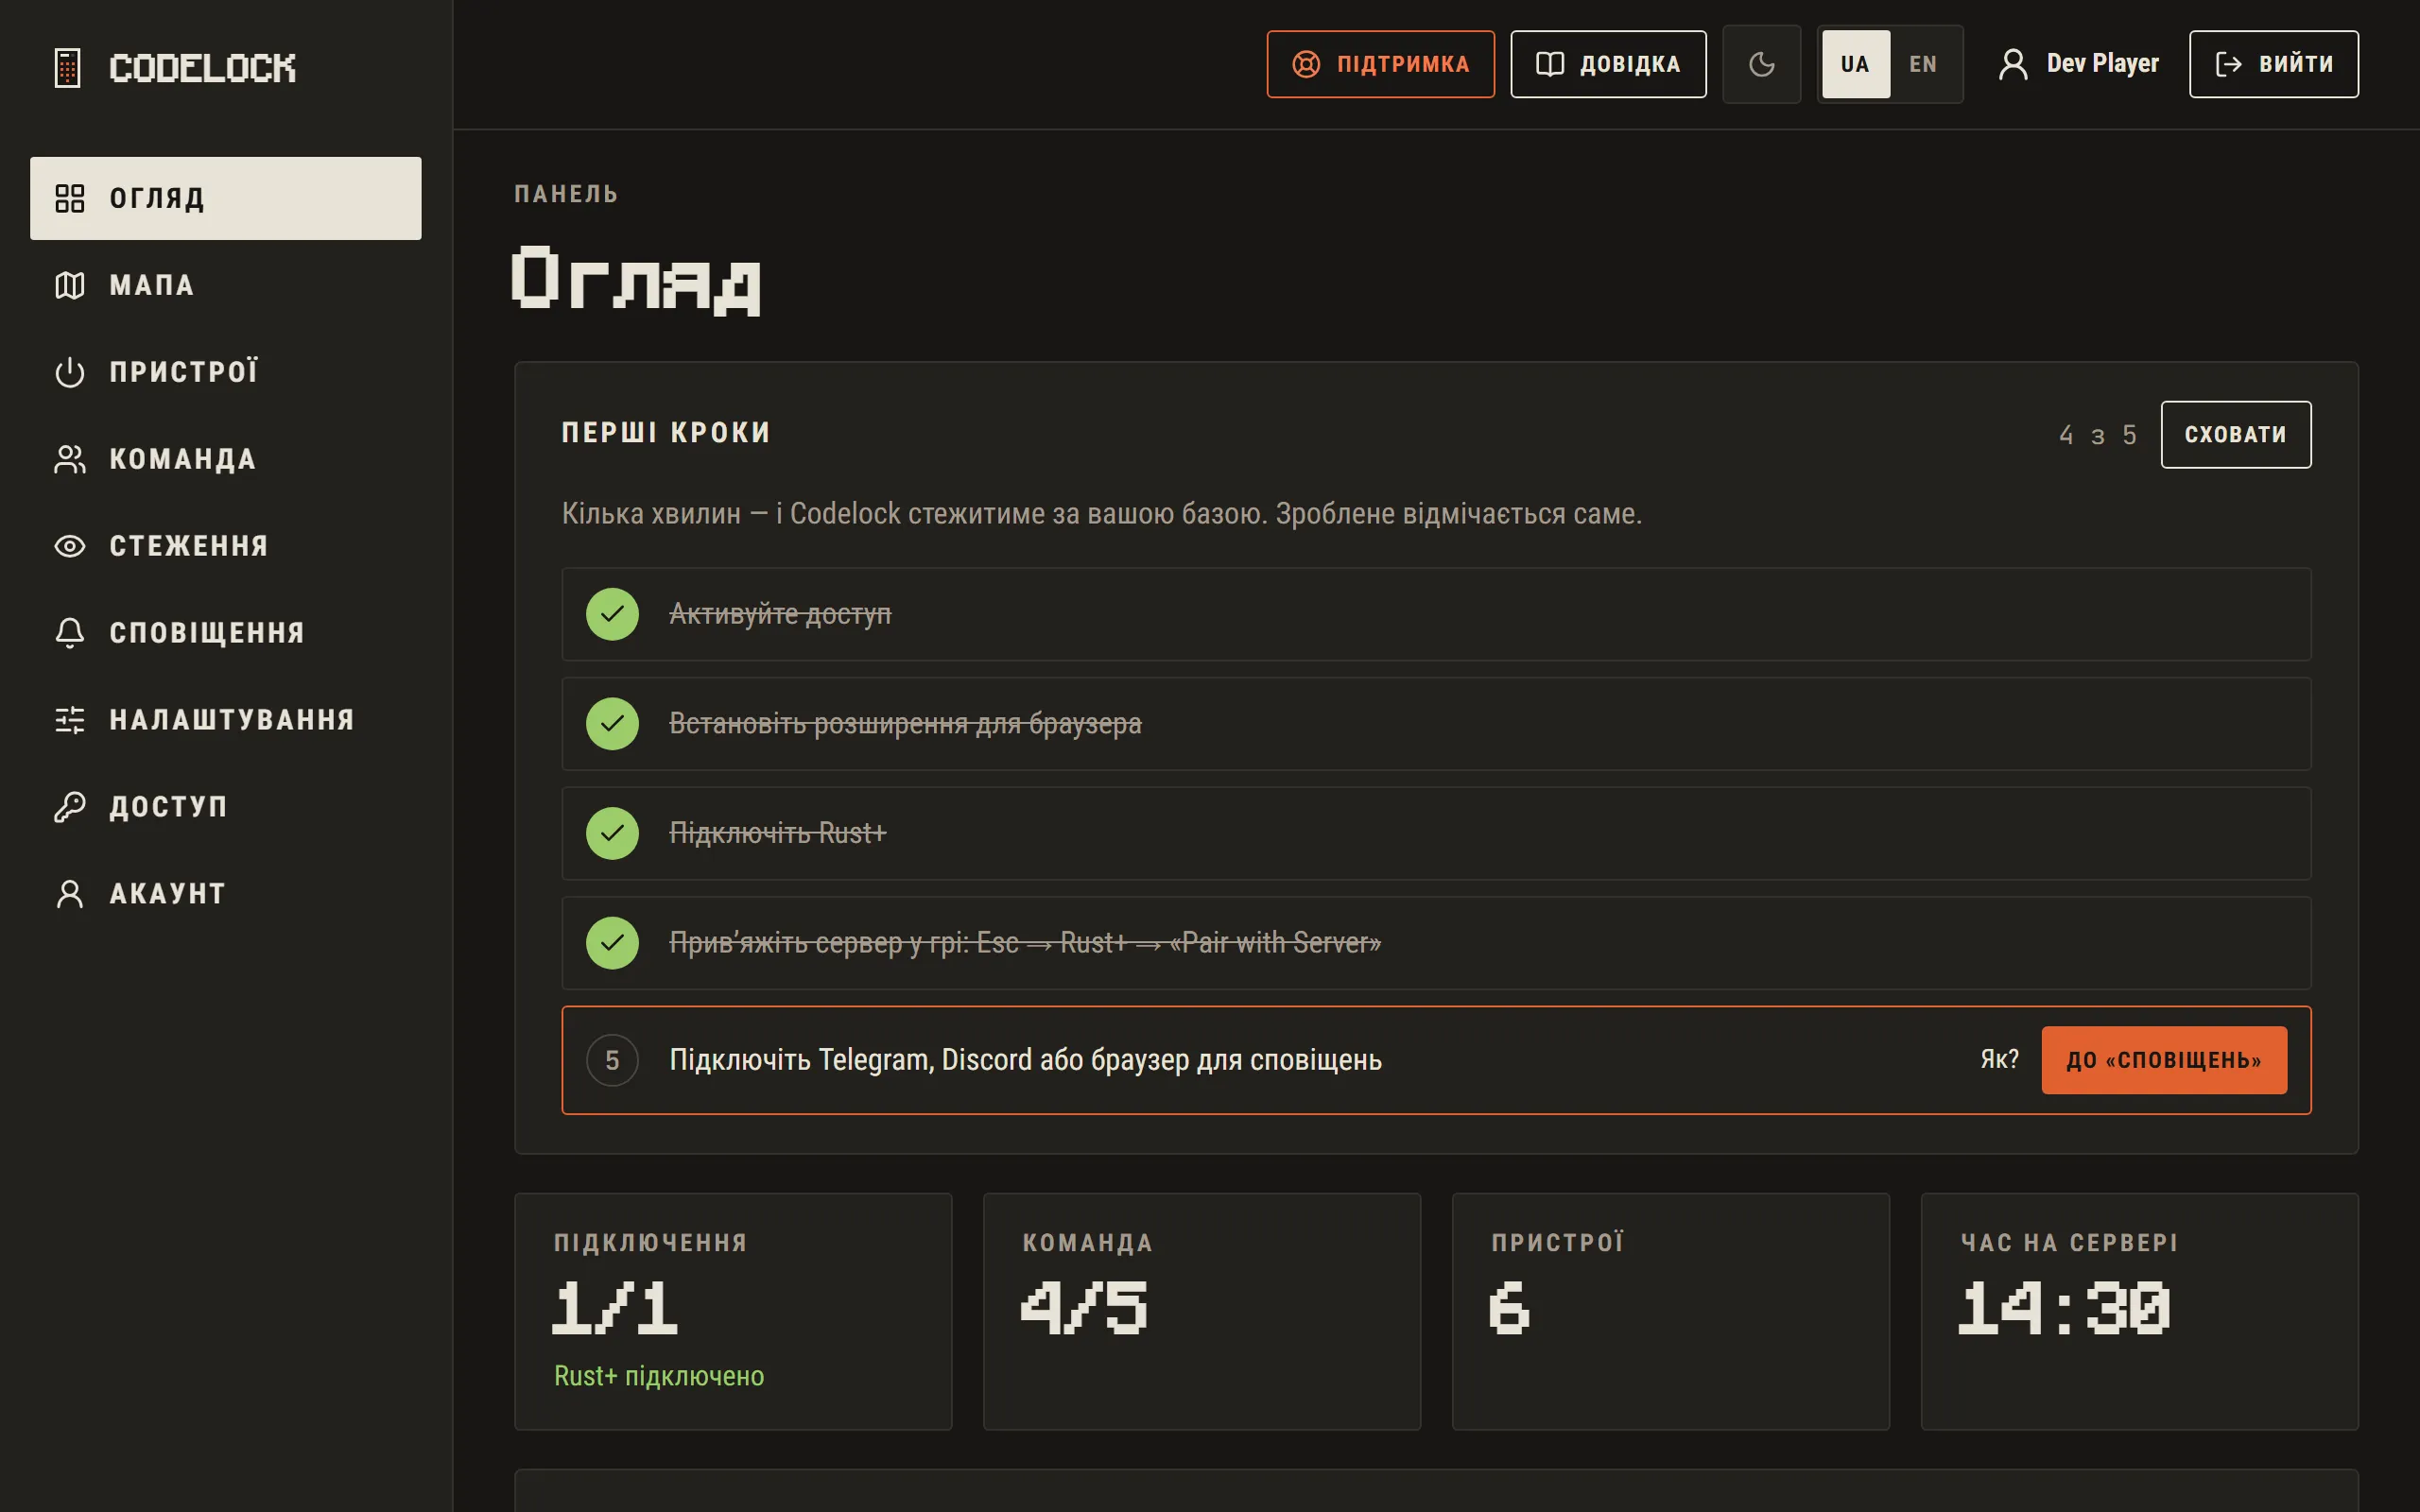Click the checkmark beside Активуйте доступ
Image resolution: width=2420 pixels, height=1512 pixels.
(612, 614)
